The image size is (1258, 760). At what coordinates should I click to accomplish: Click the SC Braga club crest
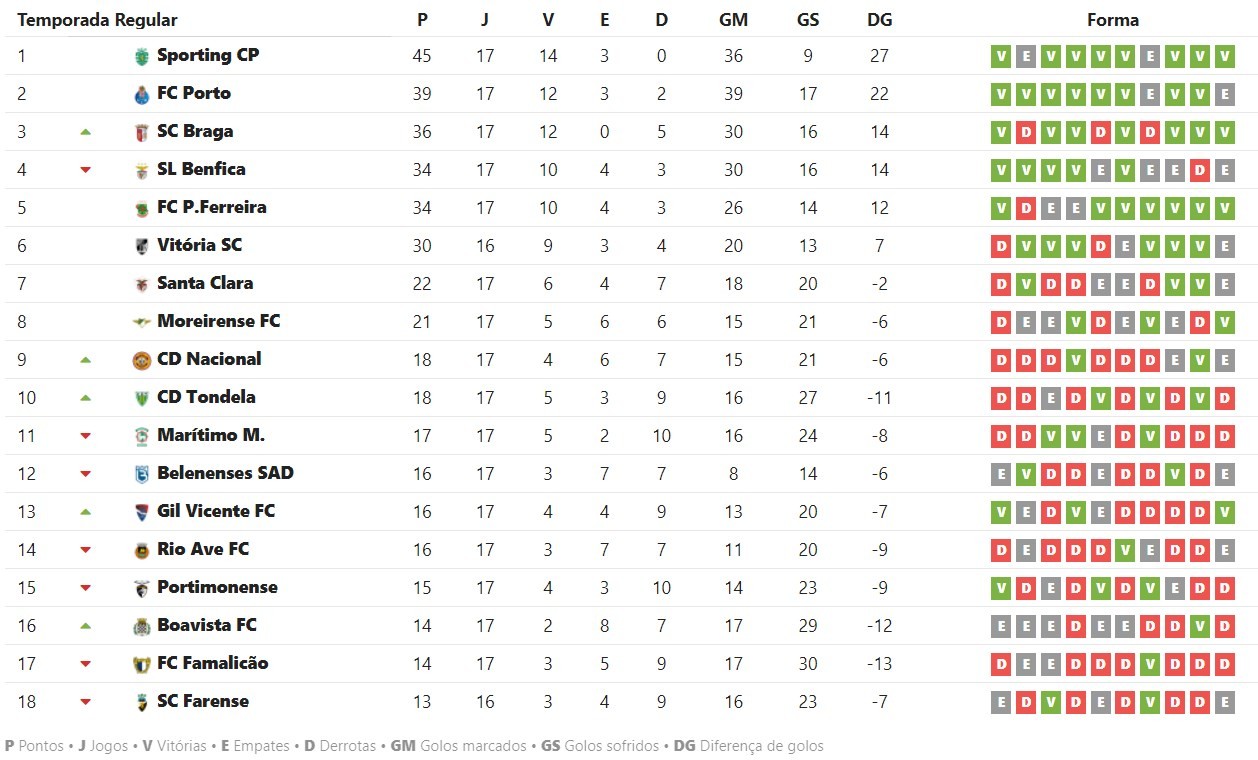pos(141,133)
